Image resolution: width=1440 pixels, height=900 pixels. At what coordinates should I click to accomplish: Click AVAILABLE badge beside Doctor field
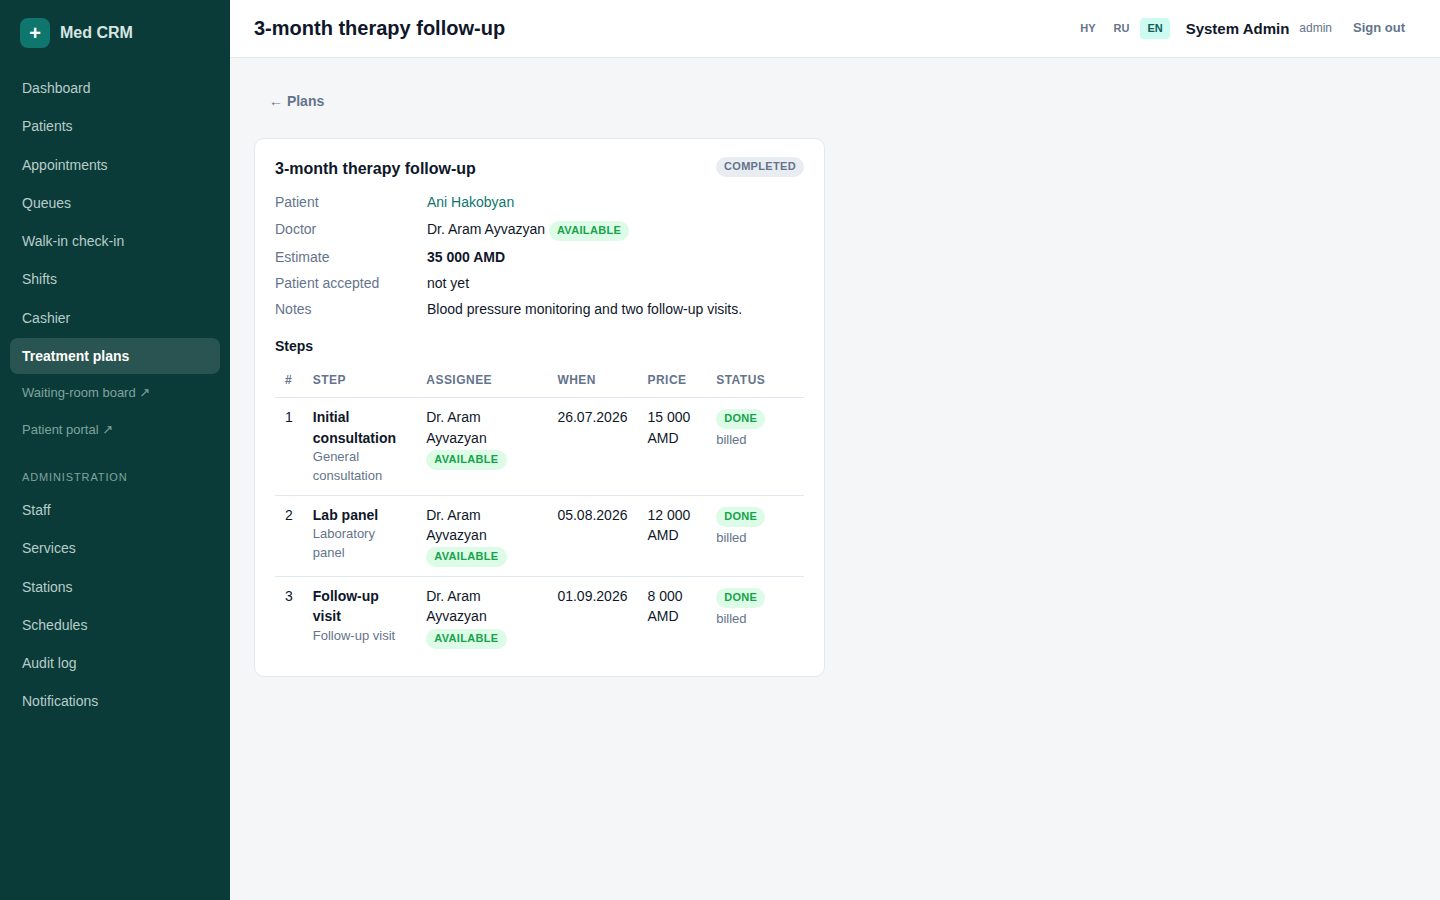pyautogui.click(x=589, y=231)
